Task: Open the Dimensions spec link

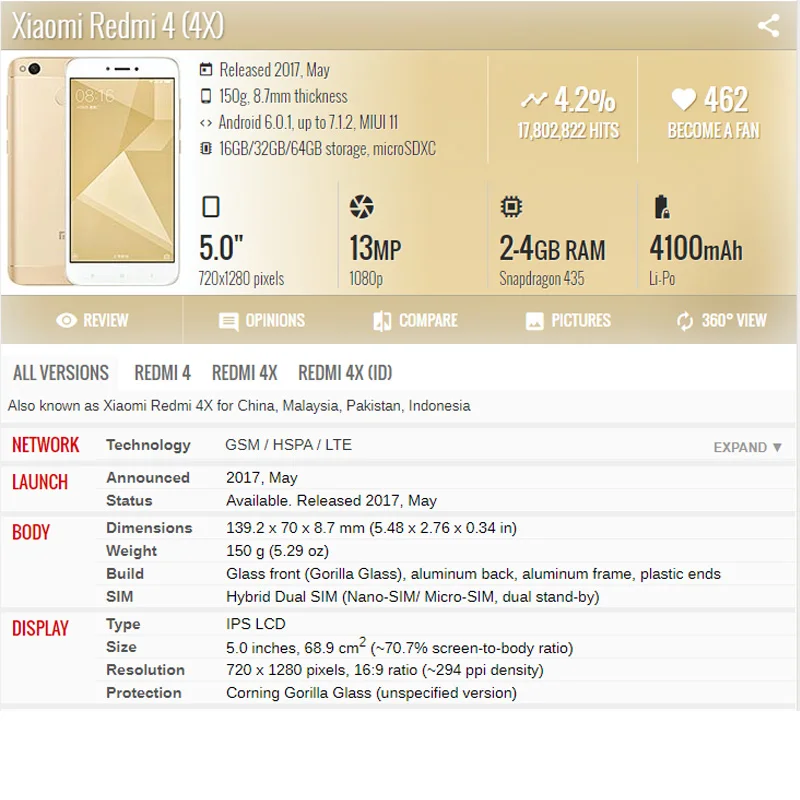Action: pos(149,528)
